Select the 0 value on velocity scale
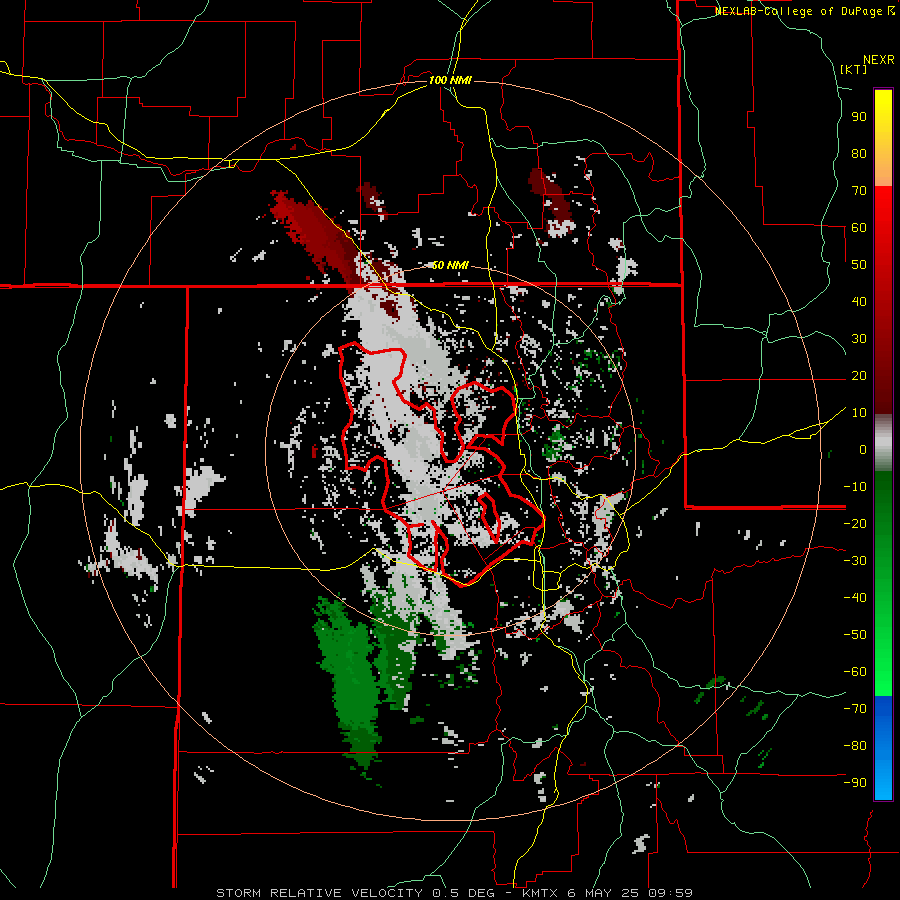900x900 pixels. [x=863, y=450]
